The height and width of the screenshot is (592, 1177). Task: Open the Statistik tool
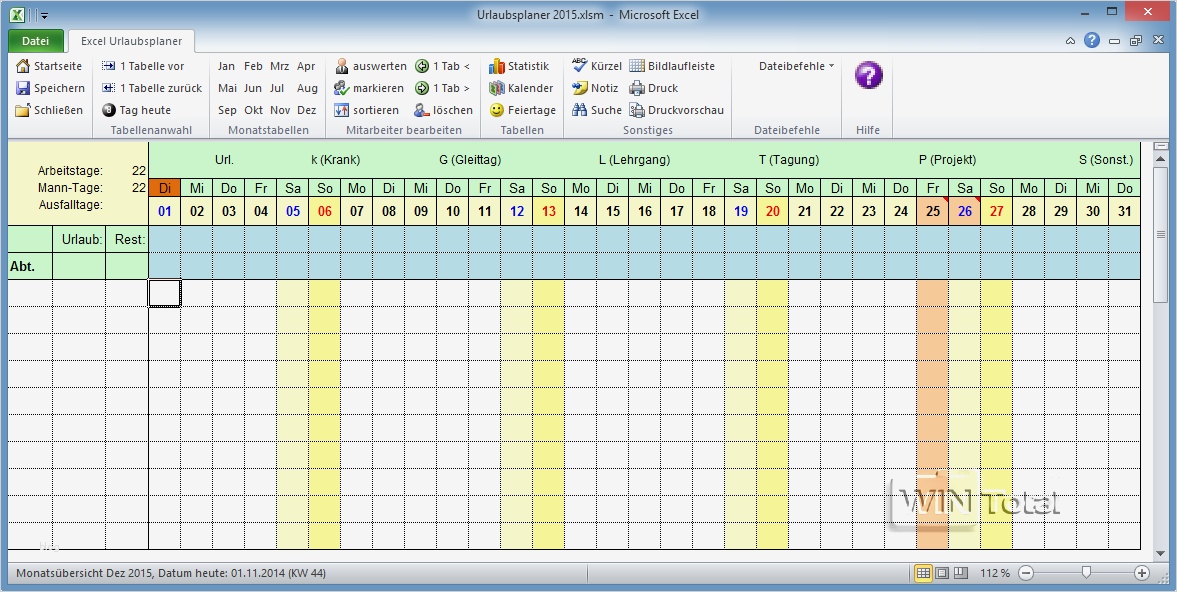click(521, 66)
